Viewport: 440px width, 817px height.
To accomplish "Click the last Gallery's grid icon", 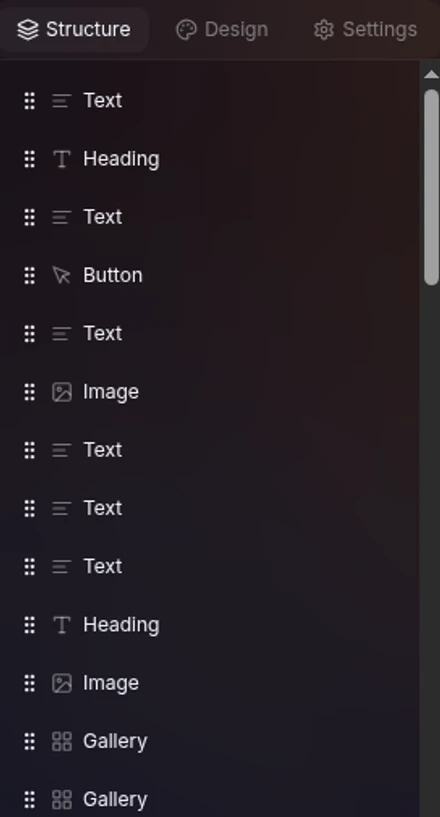I will click(x=62, y=799).
